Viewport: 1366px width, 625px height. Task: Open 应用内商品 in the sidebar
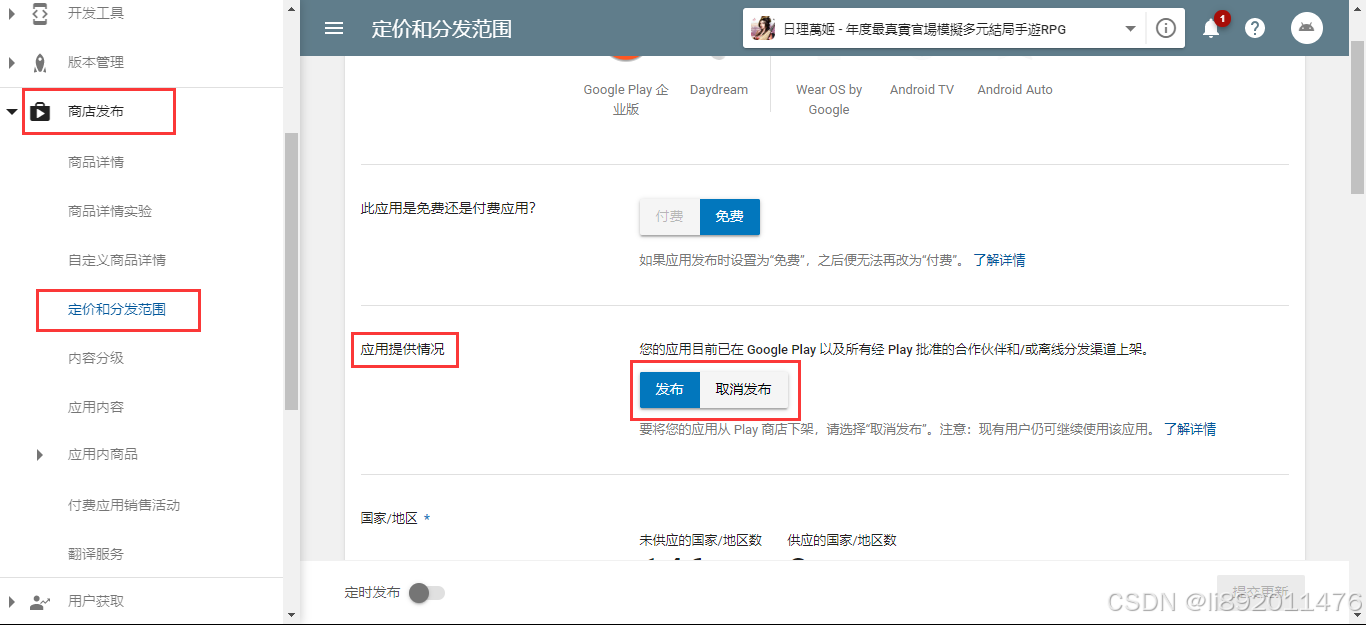(103, 454)
